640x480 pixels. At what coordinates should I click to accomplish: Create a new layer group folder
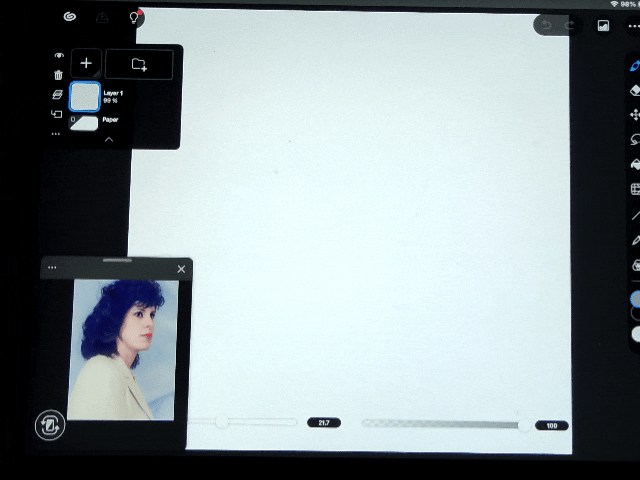click(139, 64)
